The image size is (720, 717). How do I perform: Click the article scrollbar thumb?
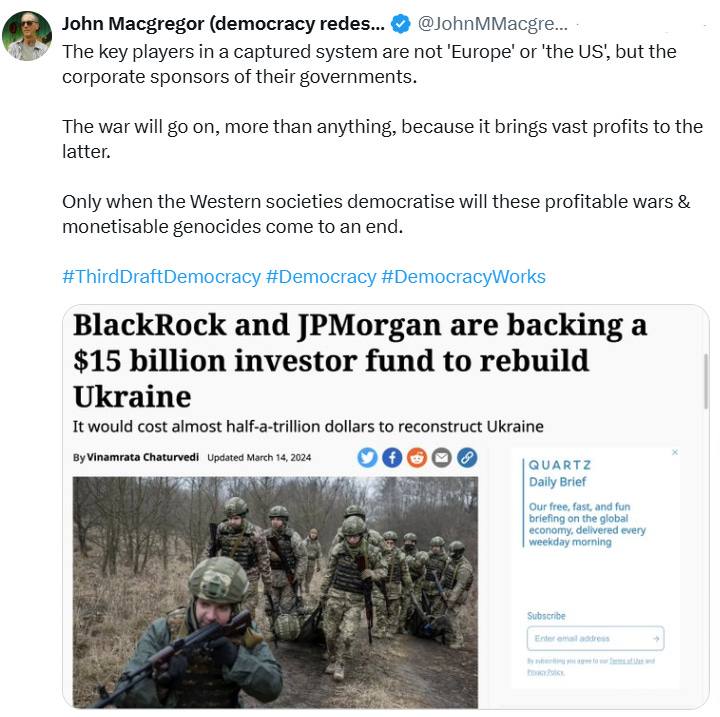pos(706,381)
